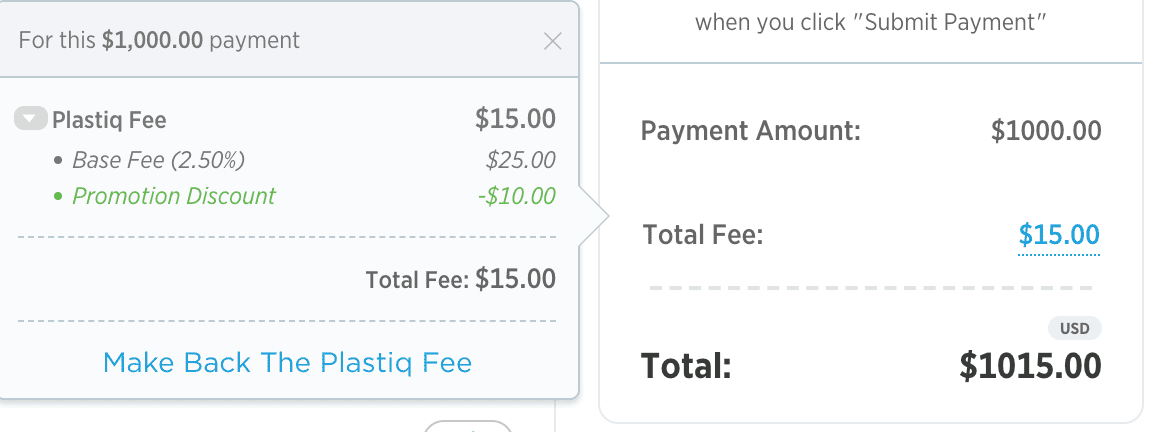Click the -$10.00 discount amount

pyautogui.click(x=516, y=196)
